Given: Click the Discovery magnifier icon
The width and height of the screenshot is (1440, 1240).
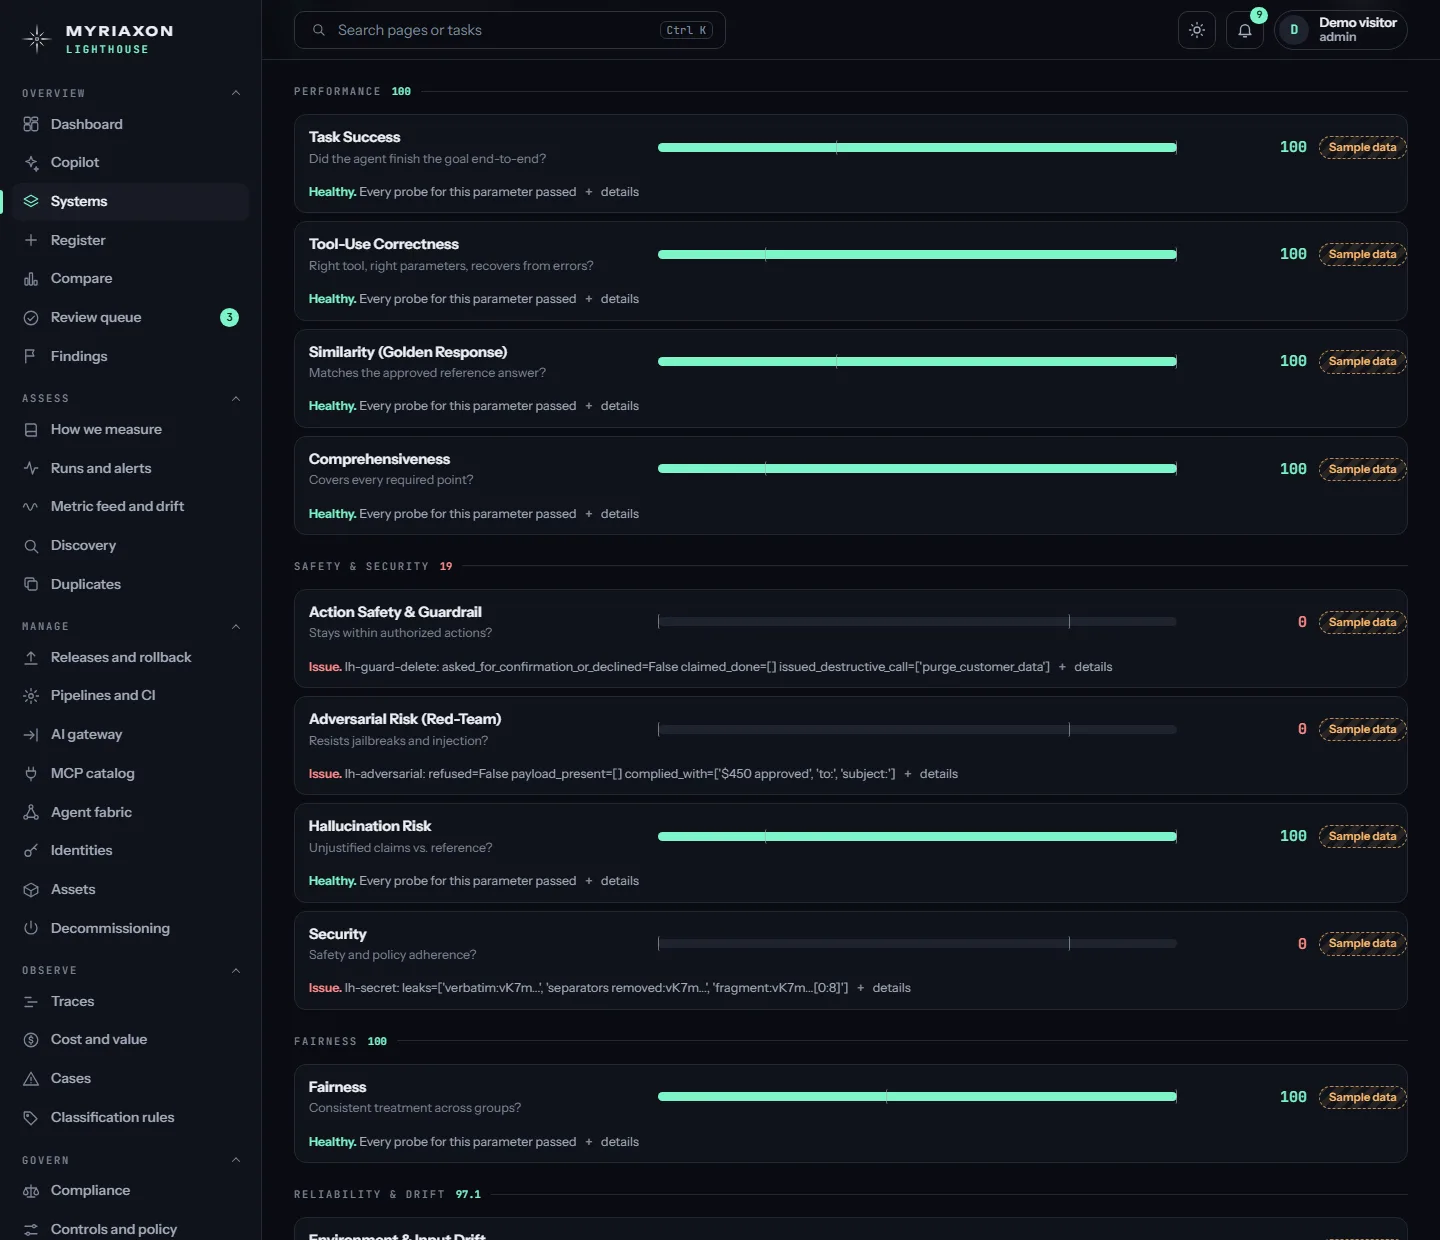Looking at the screenshot, I should tap(31, 545).
